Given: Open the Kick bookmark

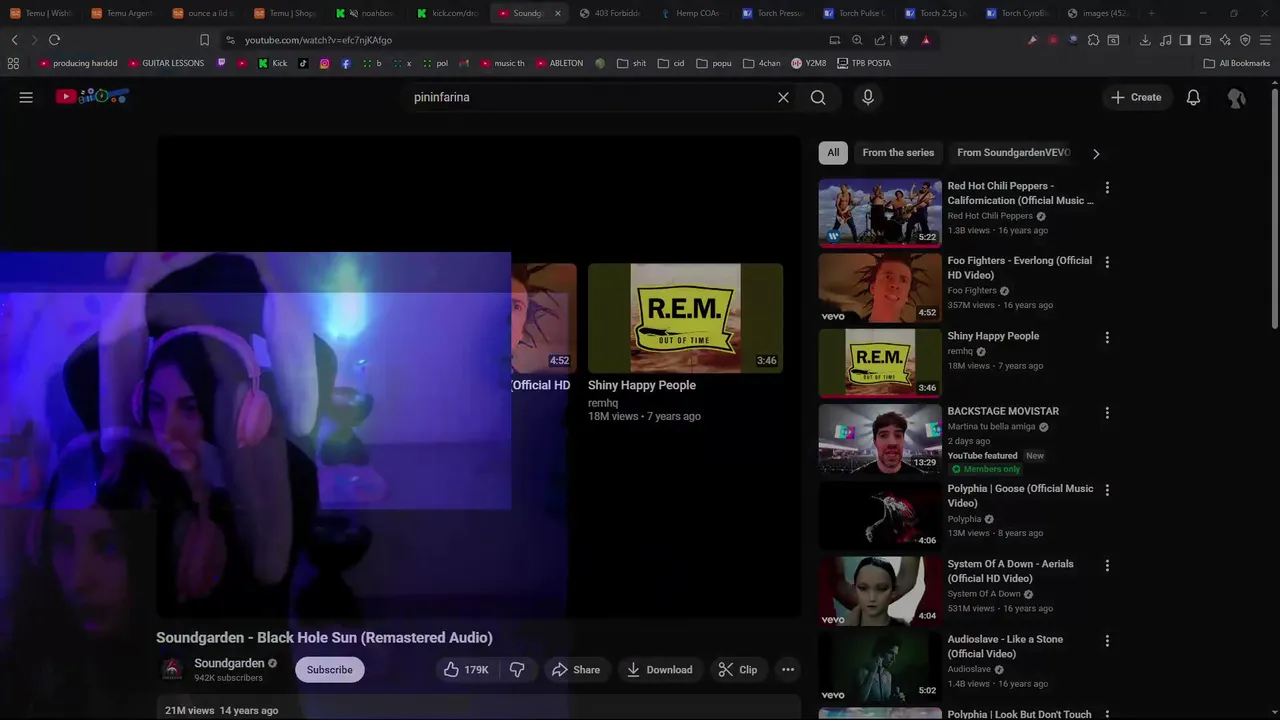Looking at the screenshot, I should click(272, 63).
